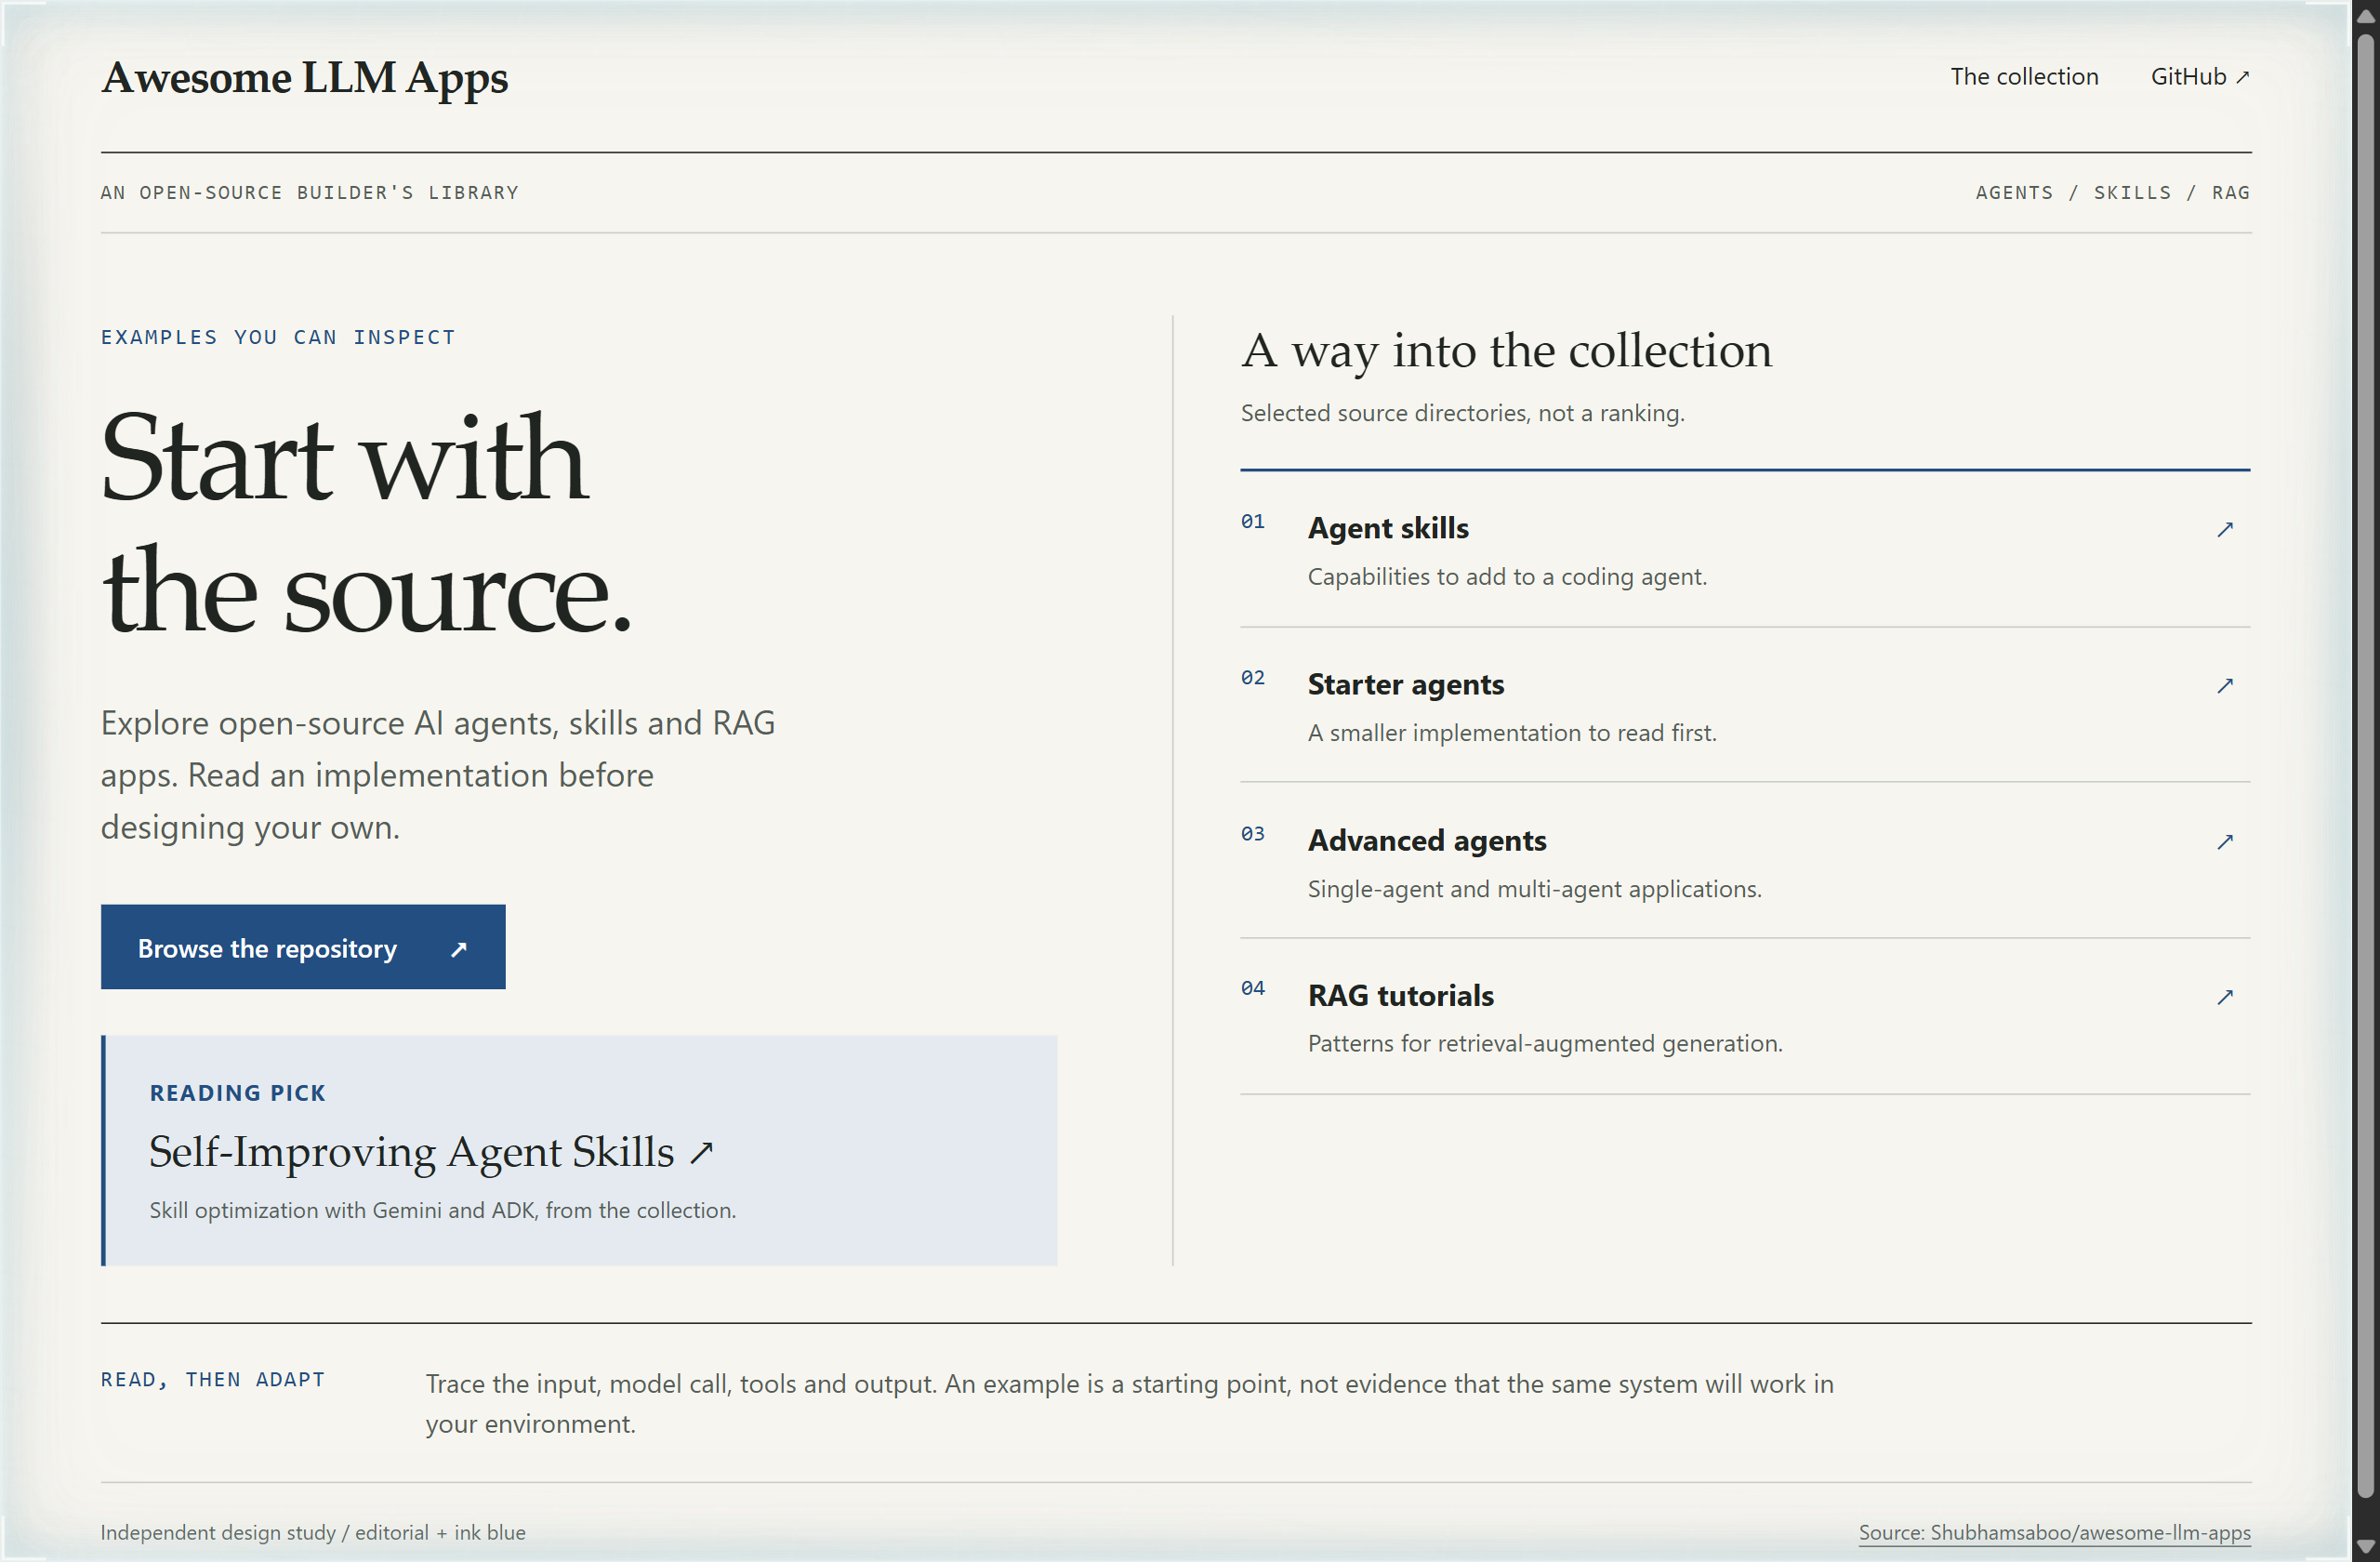Click the 'A way into the collection' heading
Screen dimensions: 2380x1562
pyautogui.click(x=1506, y=351)
